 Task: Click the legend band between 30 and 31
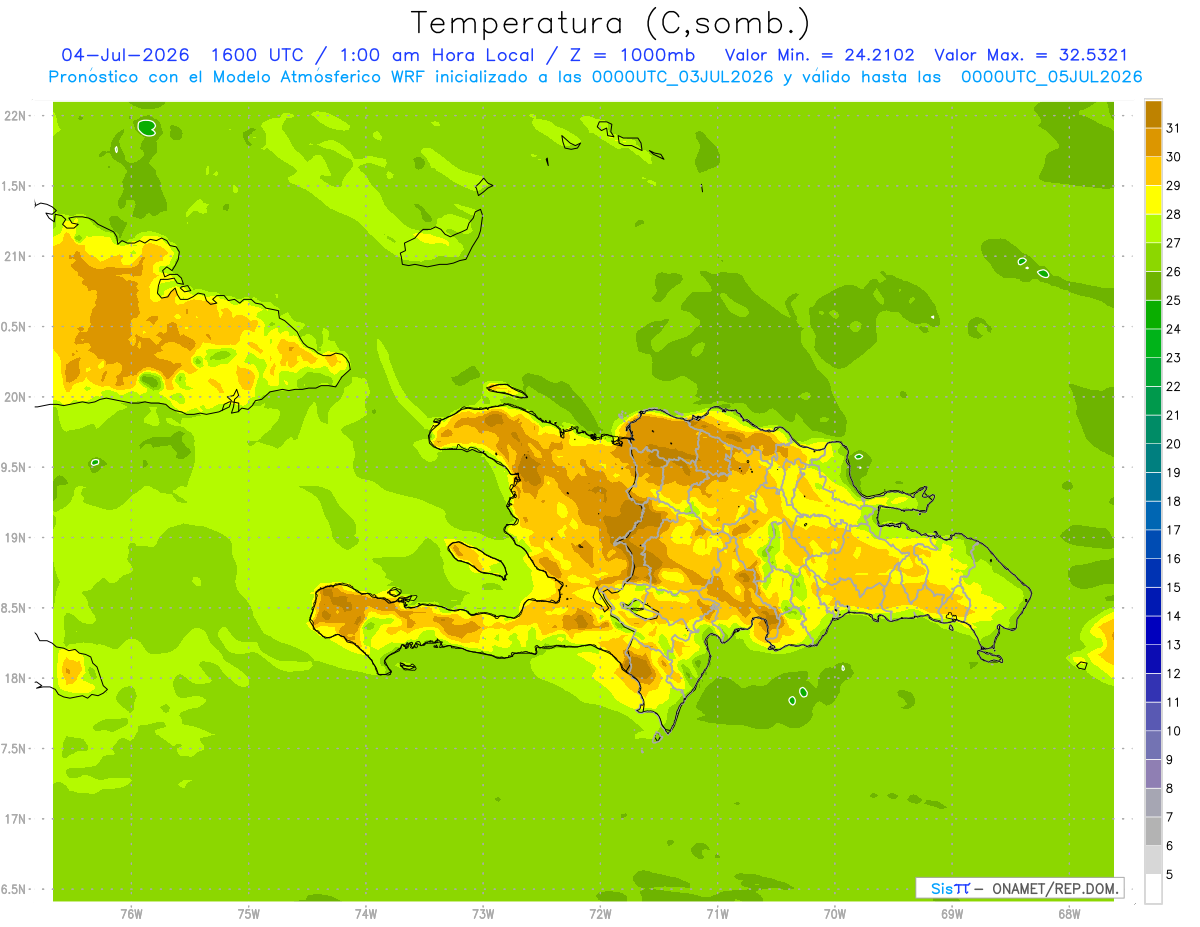click(x=1153, y=142)
